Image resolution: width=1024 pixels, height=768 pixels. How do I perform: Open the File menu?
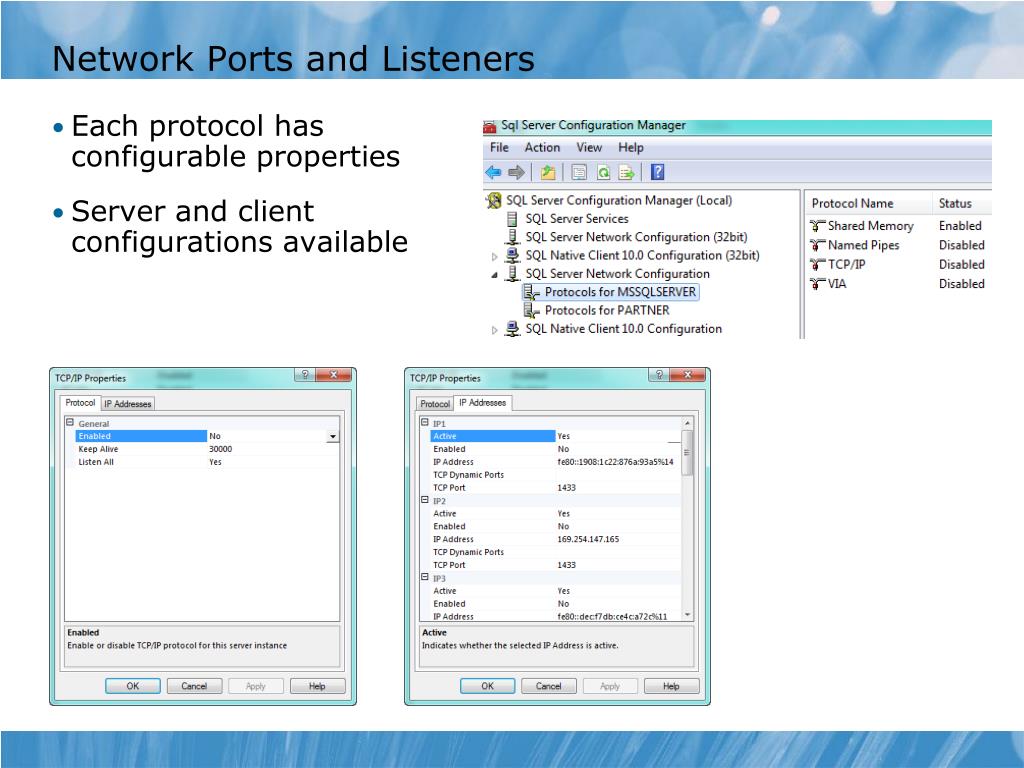pos(499,148)
